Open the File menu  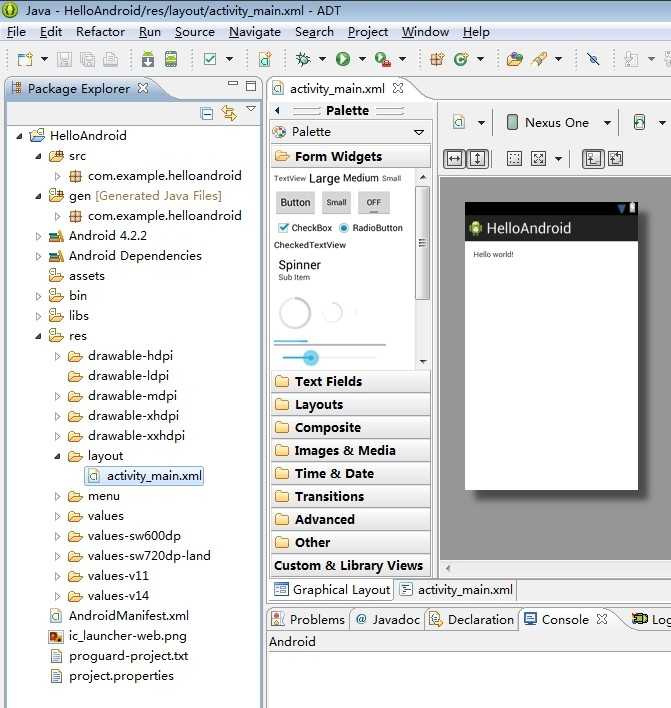click(16, 32)
